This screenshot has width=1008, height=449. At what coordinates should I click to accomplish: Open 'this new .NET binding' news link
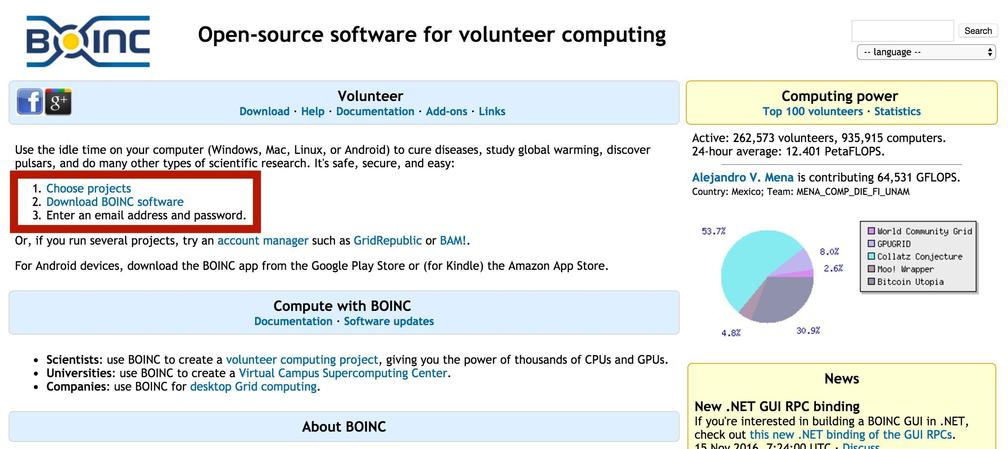click(849, 435)
